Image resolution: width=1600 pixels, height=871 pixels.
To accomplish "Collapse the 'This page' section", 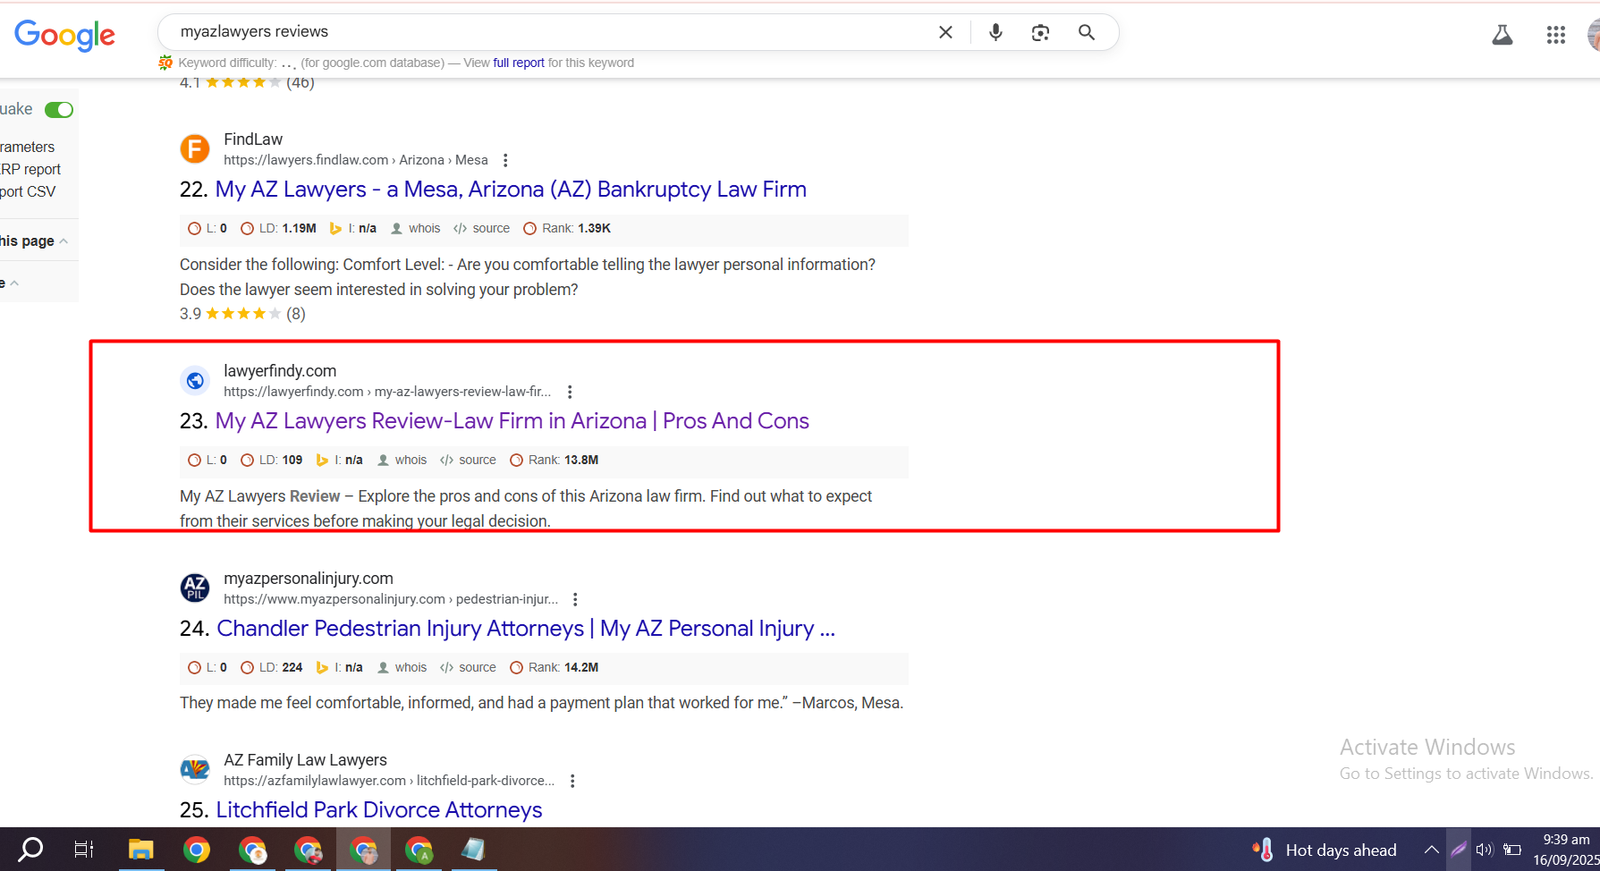I will 64,241.
